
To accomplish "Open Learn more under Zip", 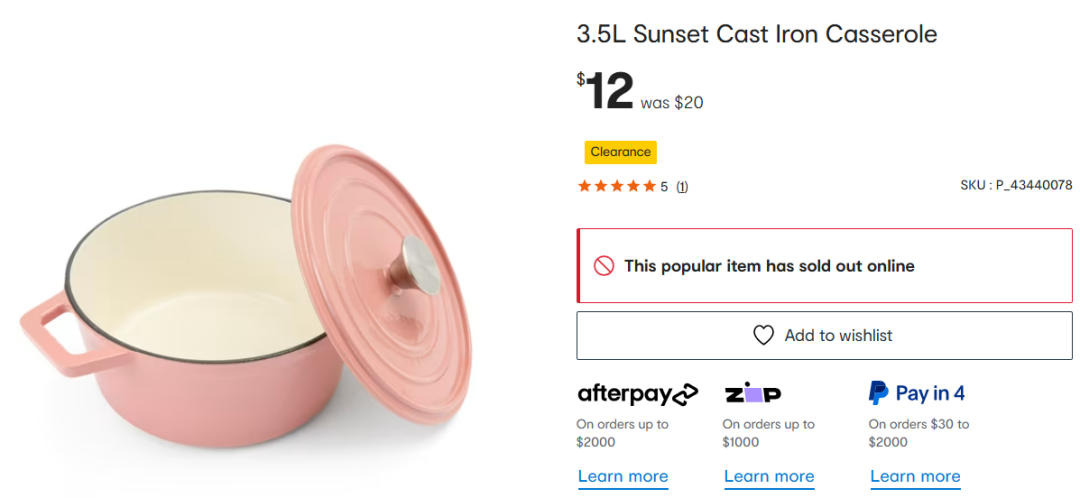I will 769,476.
